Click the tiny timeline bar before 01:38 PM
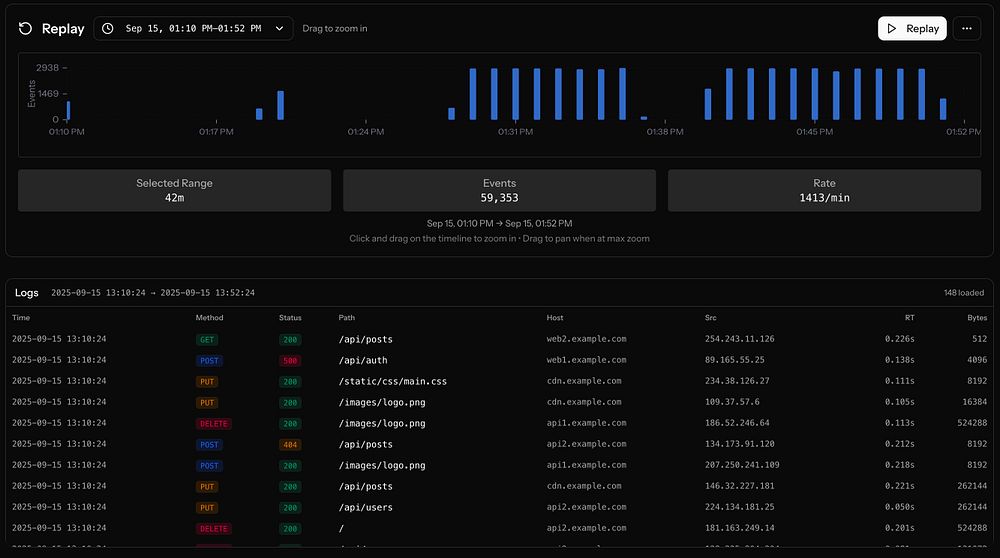The width and height of the screenshot is (1000, 558). click(644, 118)
